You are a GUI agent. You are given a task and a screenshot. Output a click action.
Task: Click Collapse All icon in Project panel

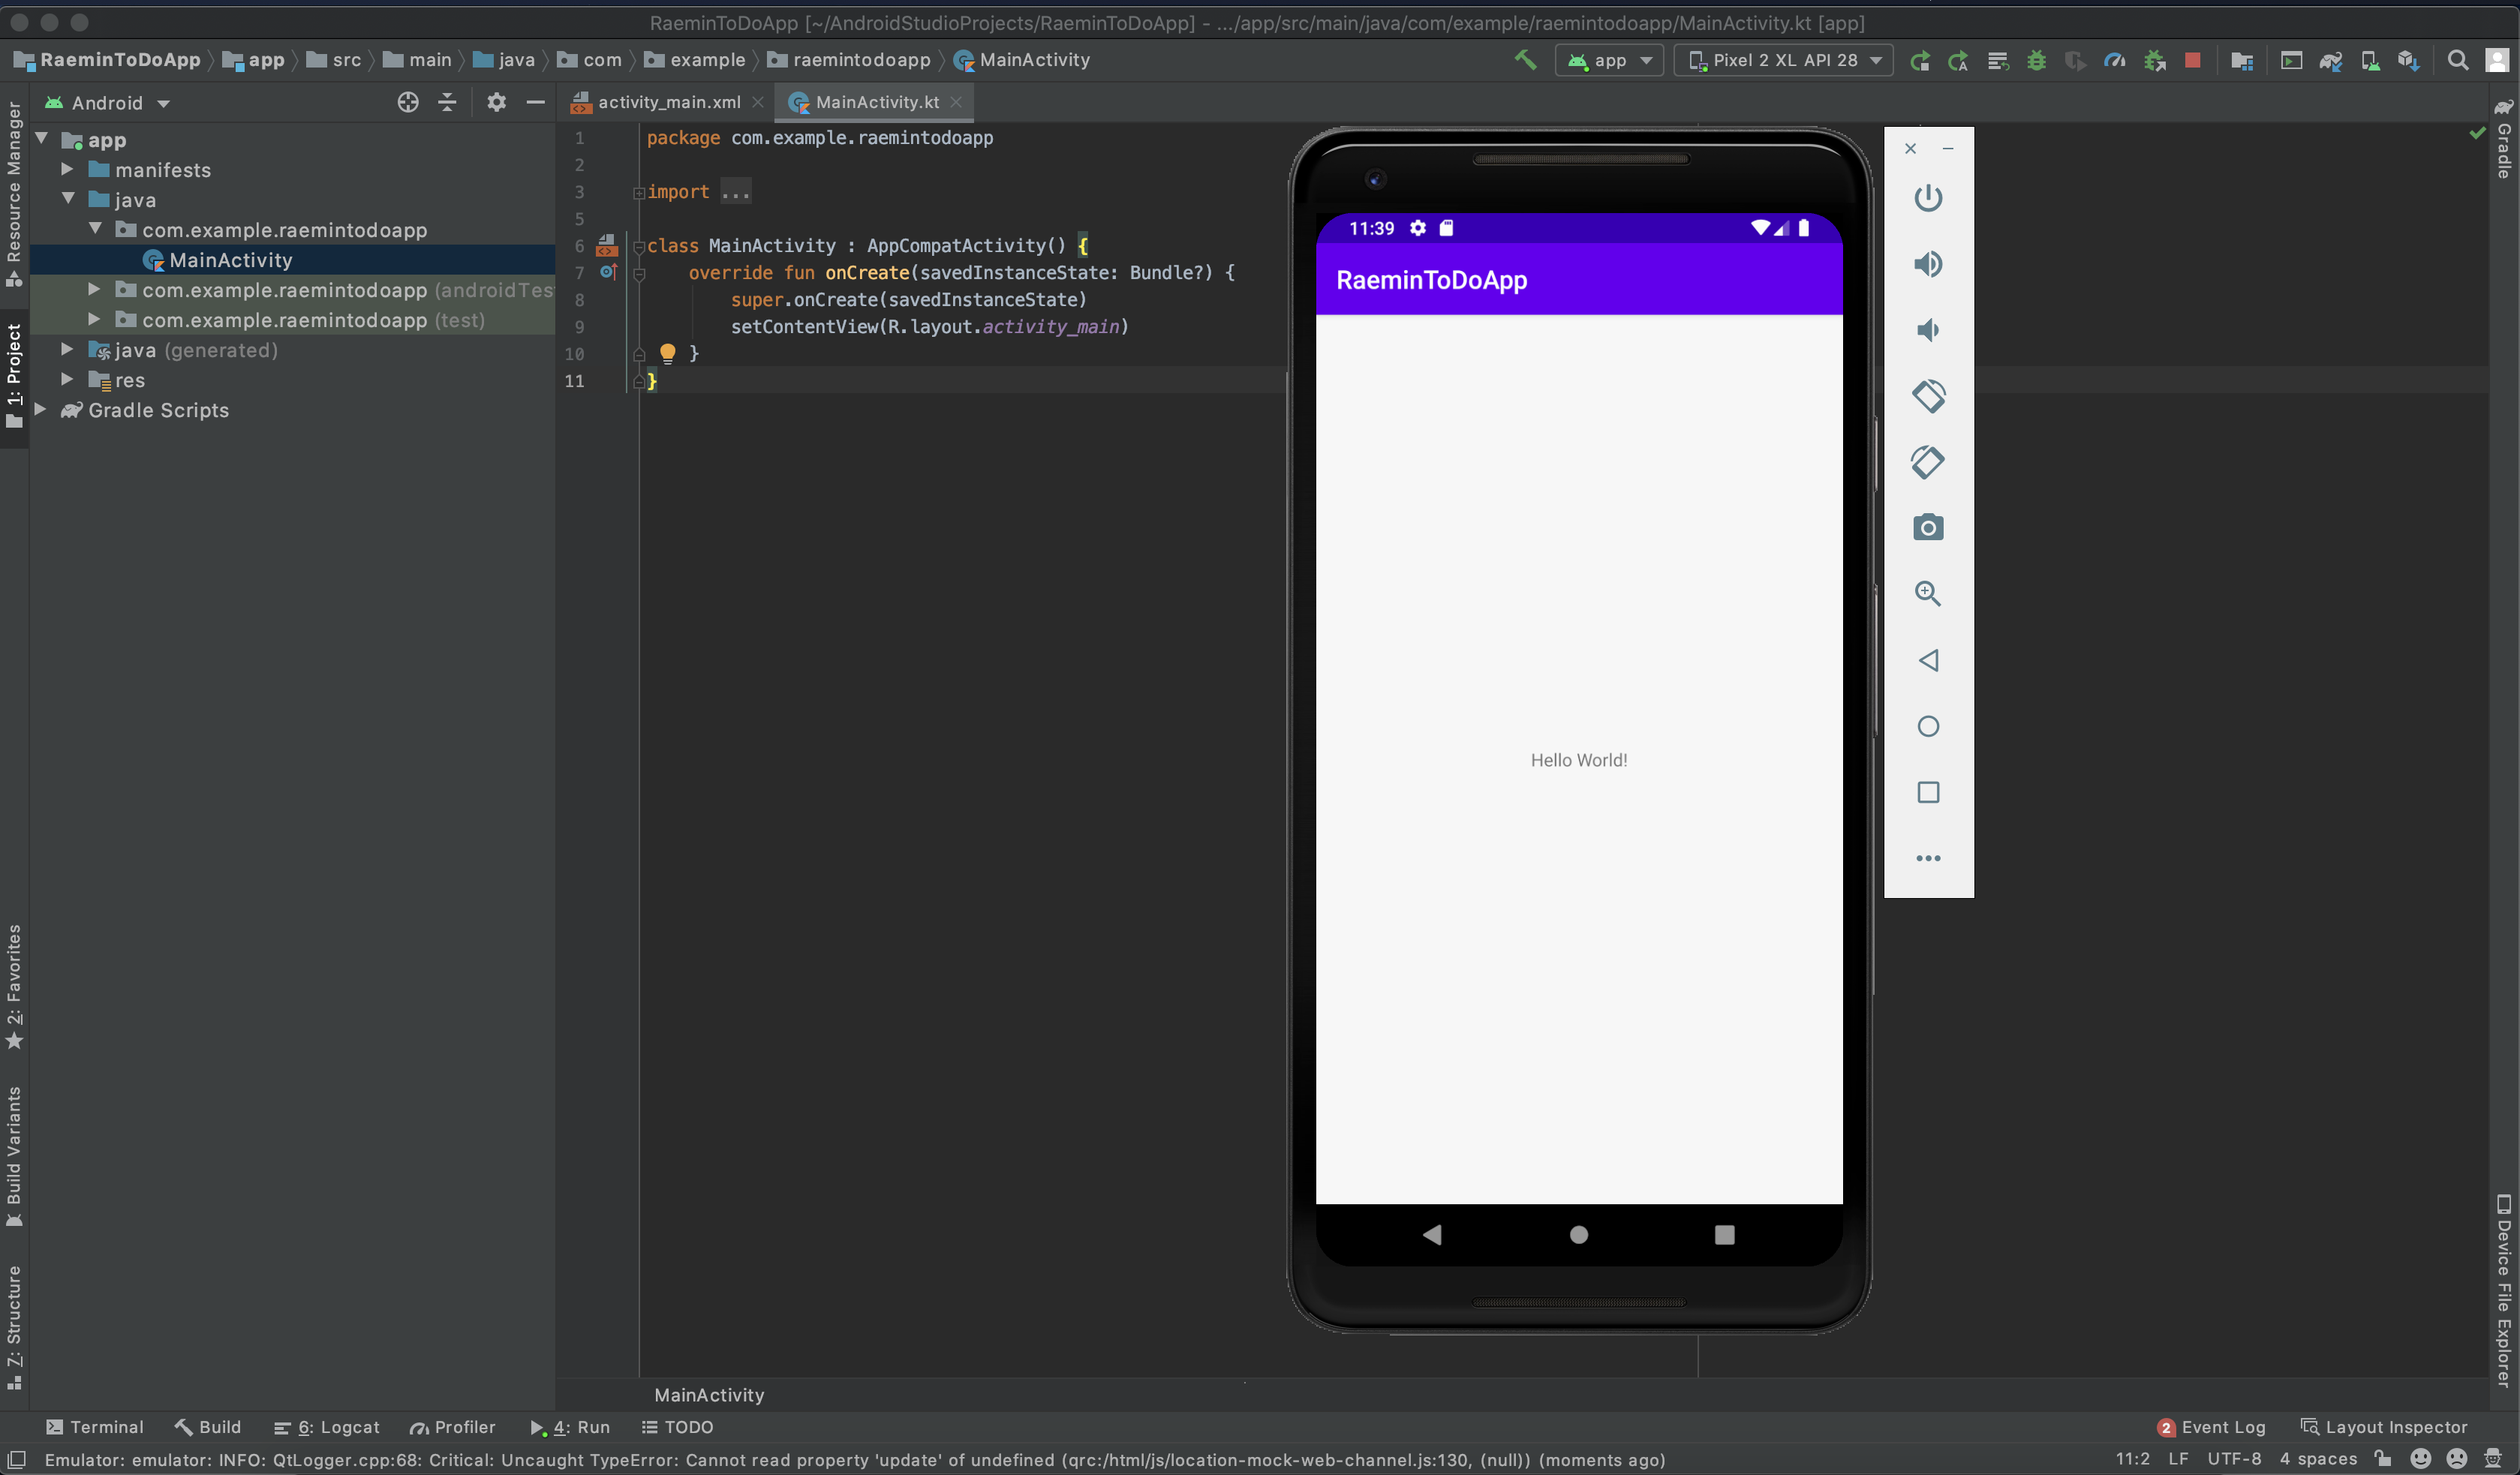[447, 102]
